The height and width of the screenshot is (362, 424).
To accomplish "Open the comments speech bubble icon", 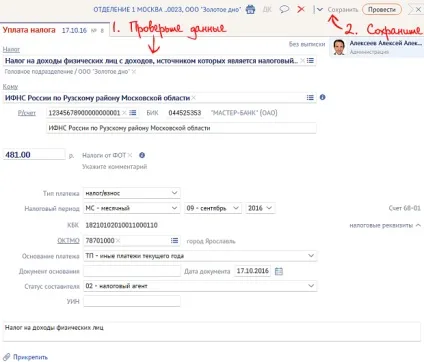I will tap(284, 9).
